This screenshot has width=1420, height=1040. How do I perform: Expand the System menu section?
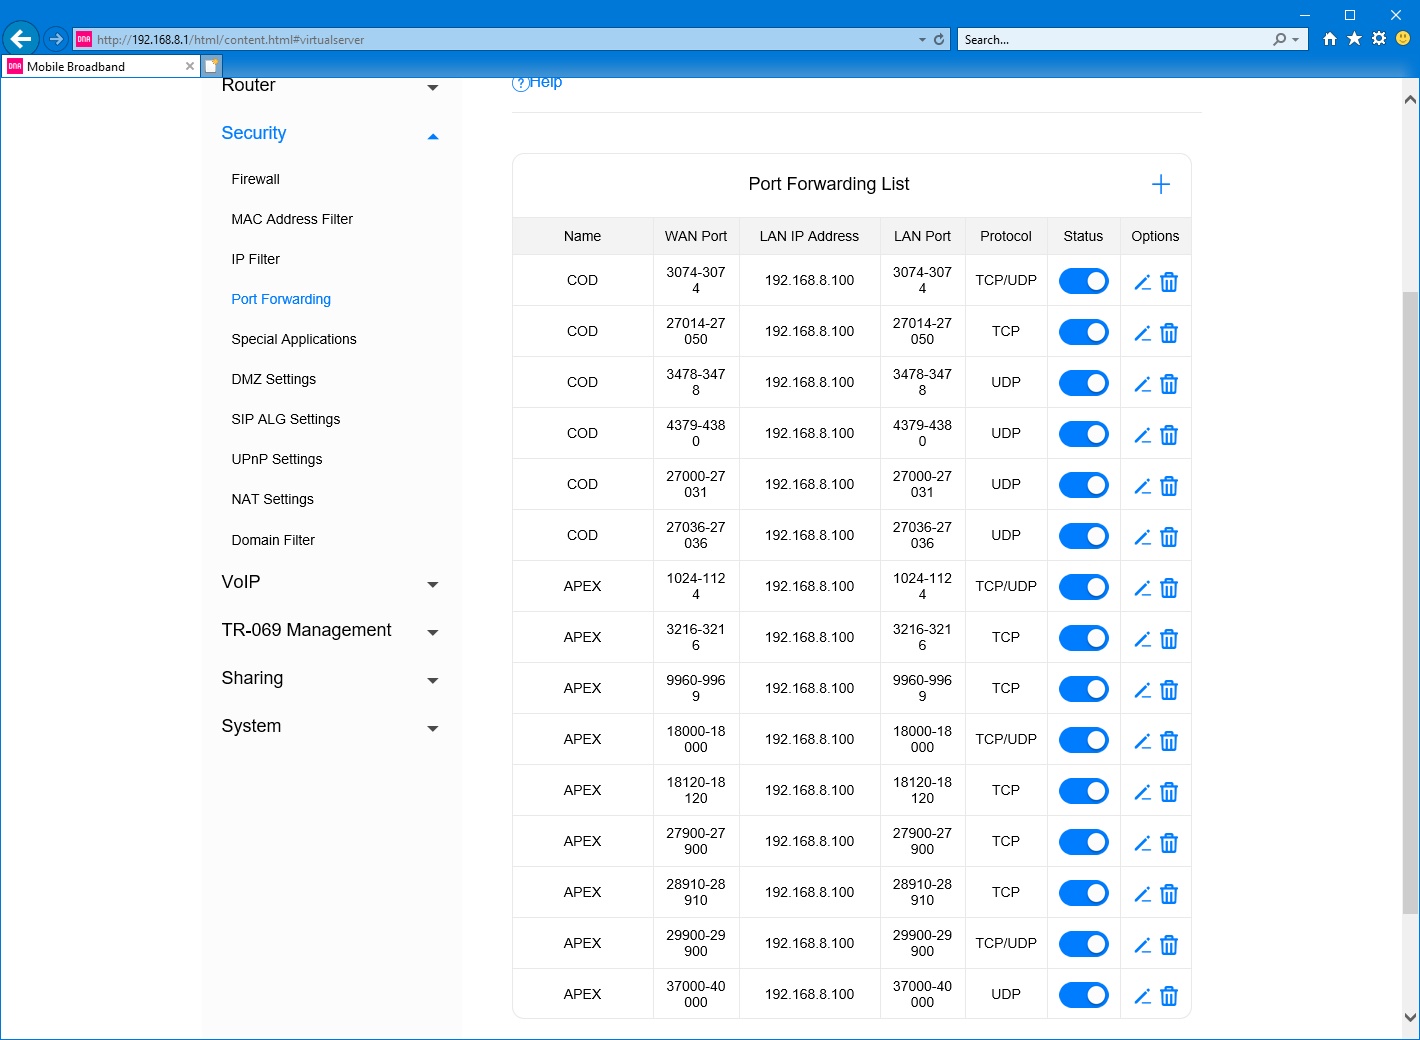pyautogui.click(x=432, y=728)
